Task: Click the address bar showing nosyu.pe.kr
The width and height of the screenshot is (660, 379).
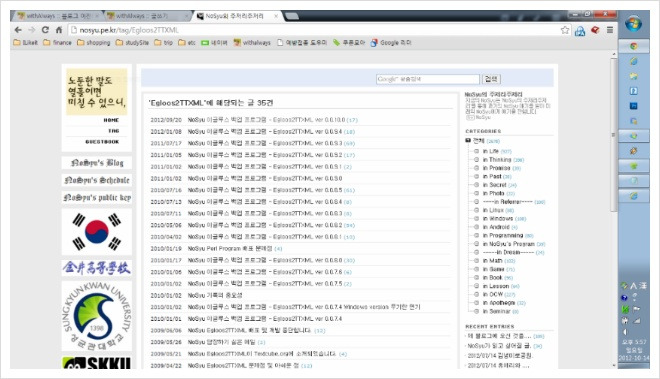Action: pyautogui.click(x=314, y=30)
